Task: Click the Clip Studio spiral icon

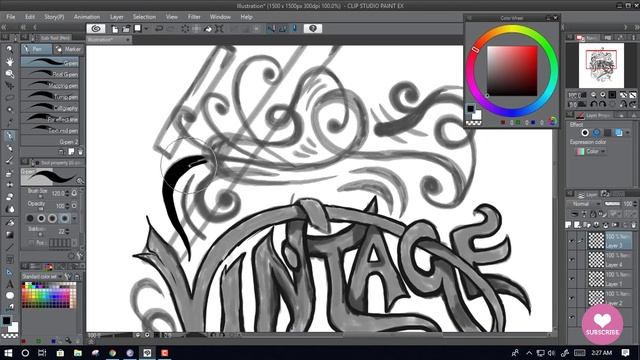Action: [96, 29]
